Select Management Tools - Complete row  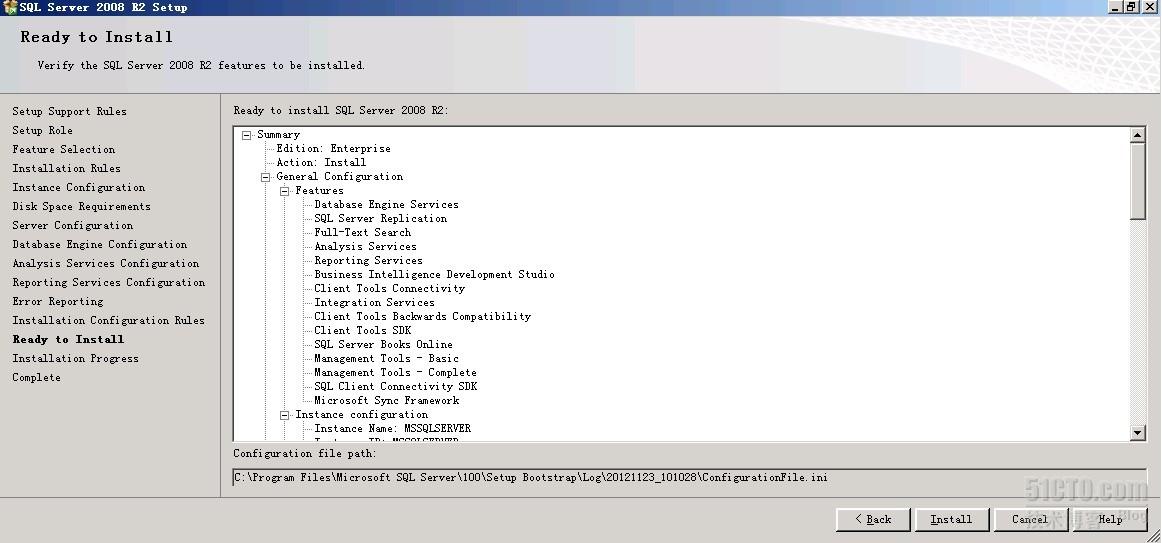click(395, 373)
